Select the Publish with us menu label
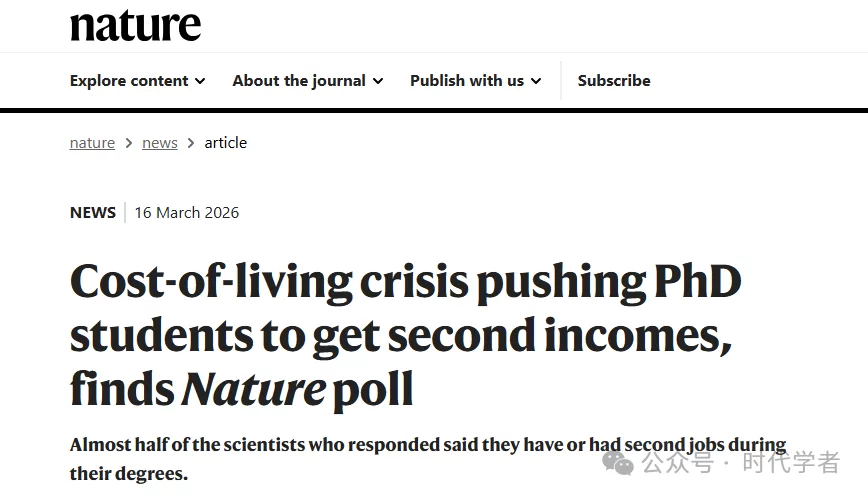The image size is (868, 497). tap(467, 81)
